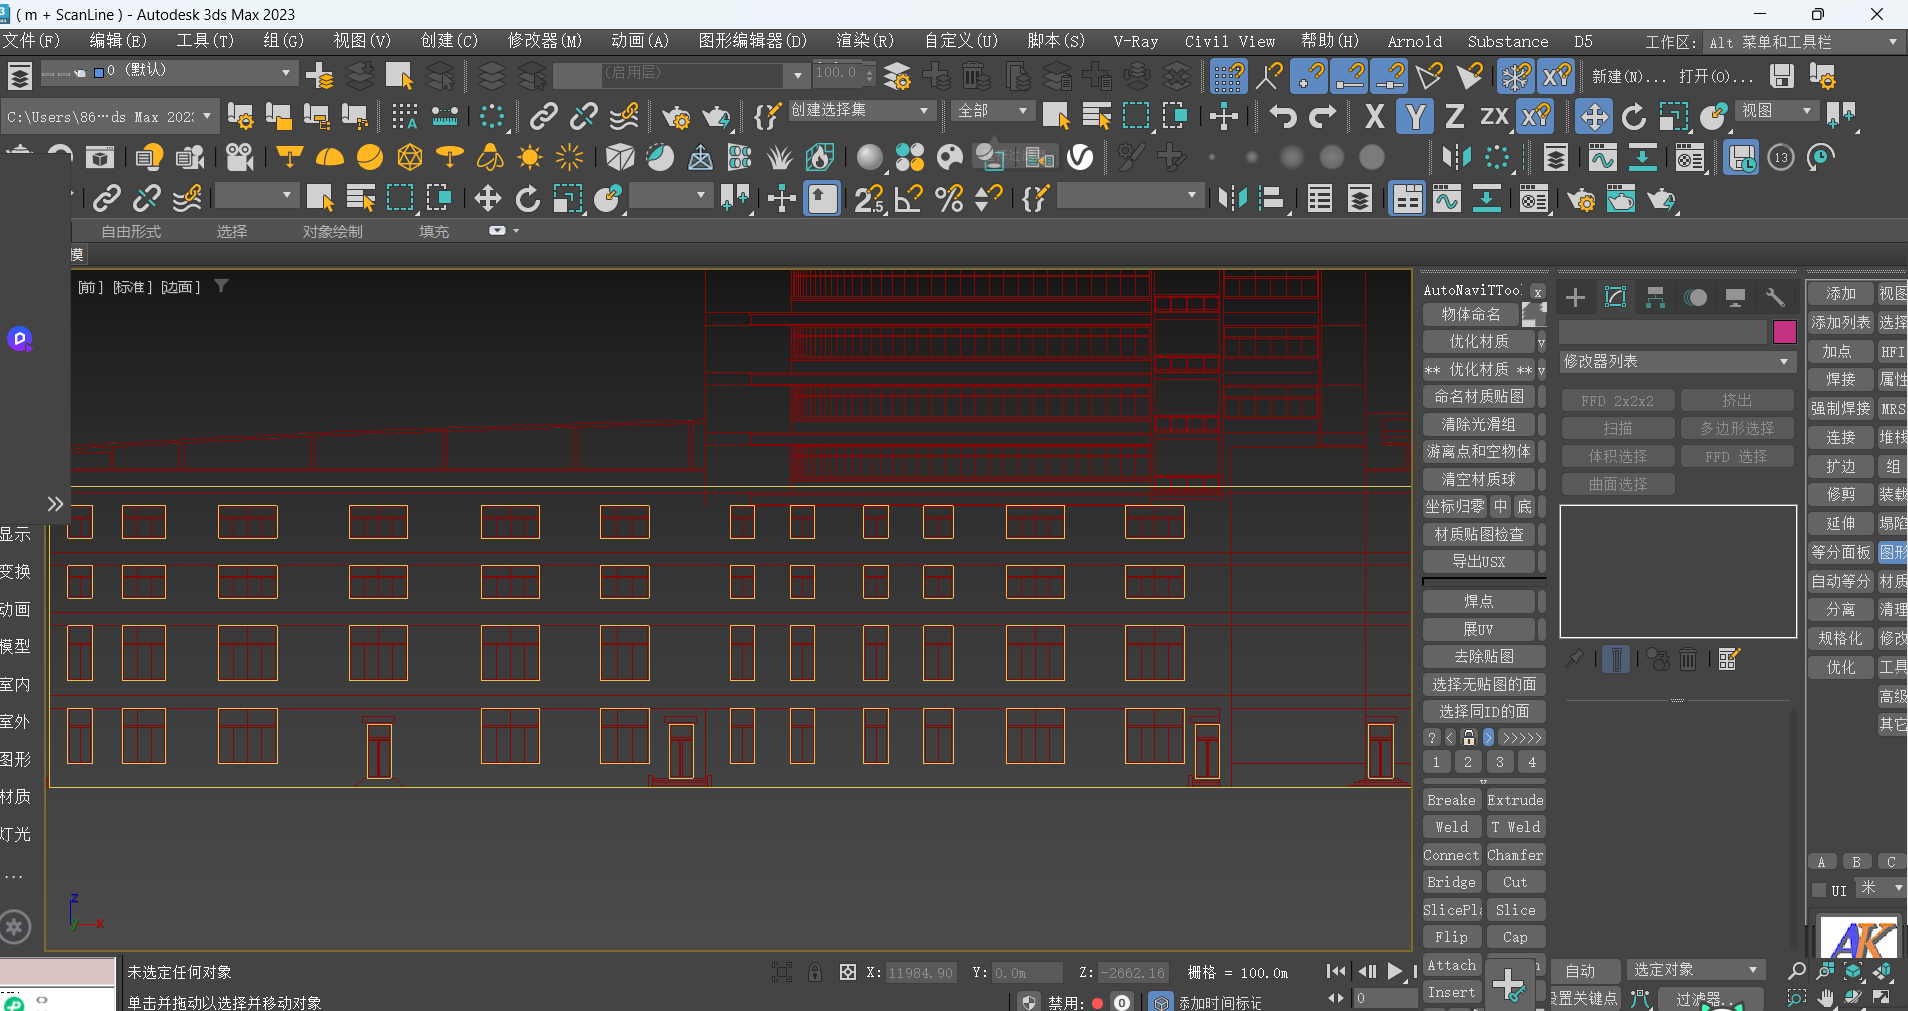
Task: Open the 修改器(M) menu
Action: tap(544, 41)
